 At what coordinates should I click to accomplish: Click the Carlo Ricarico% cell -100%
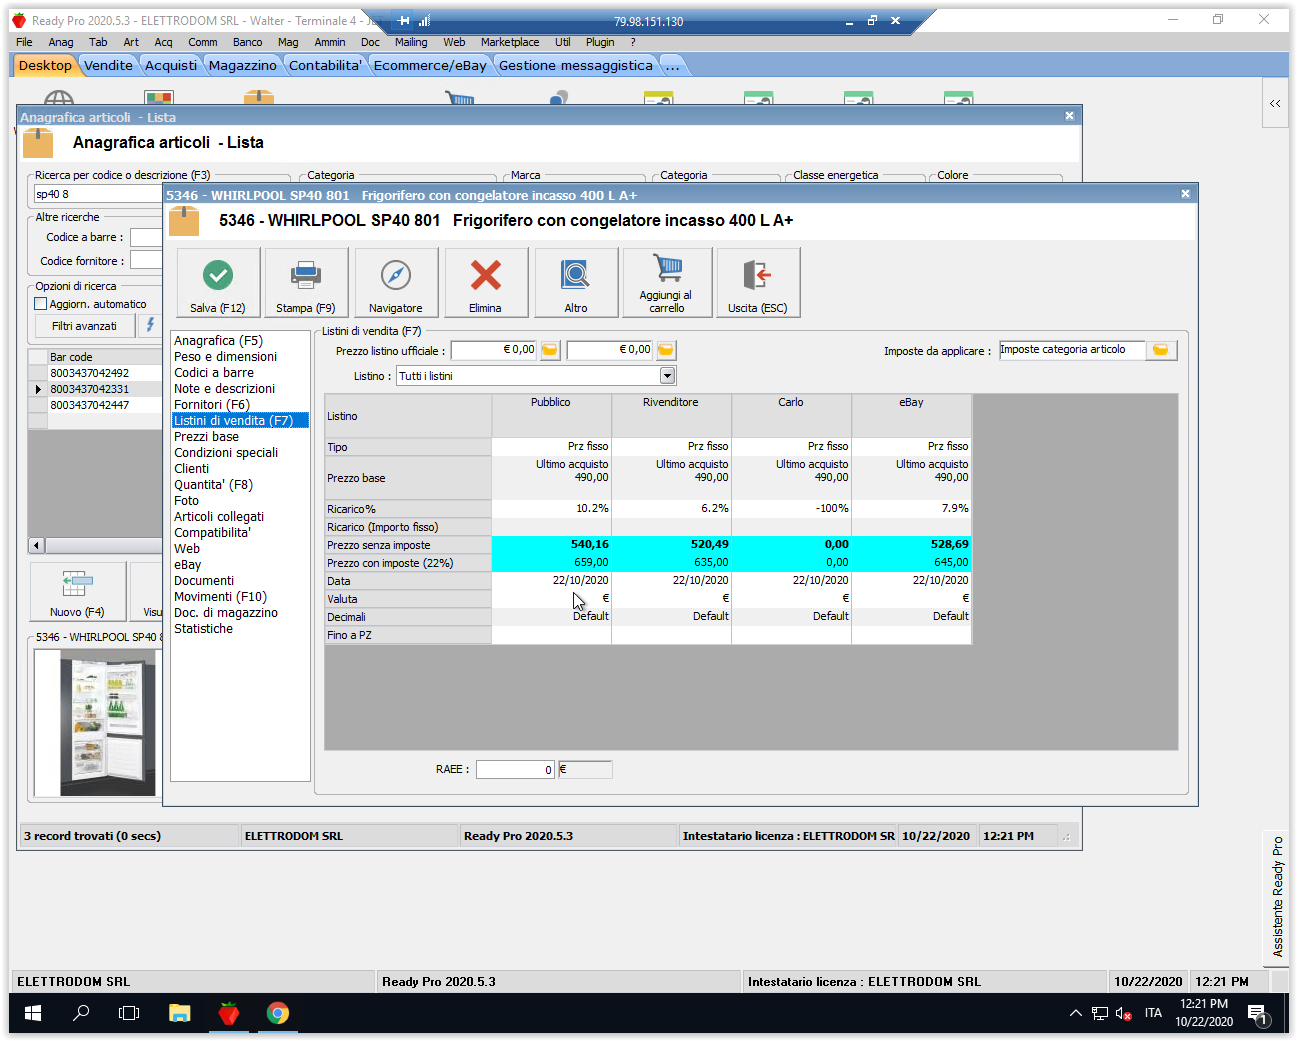click(x=791, y=509)
